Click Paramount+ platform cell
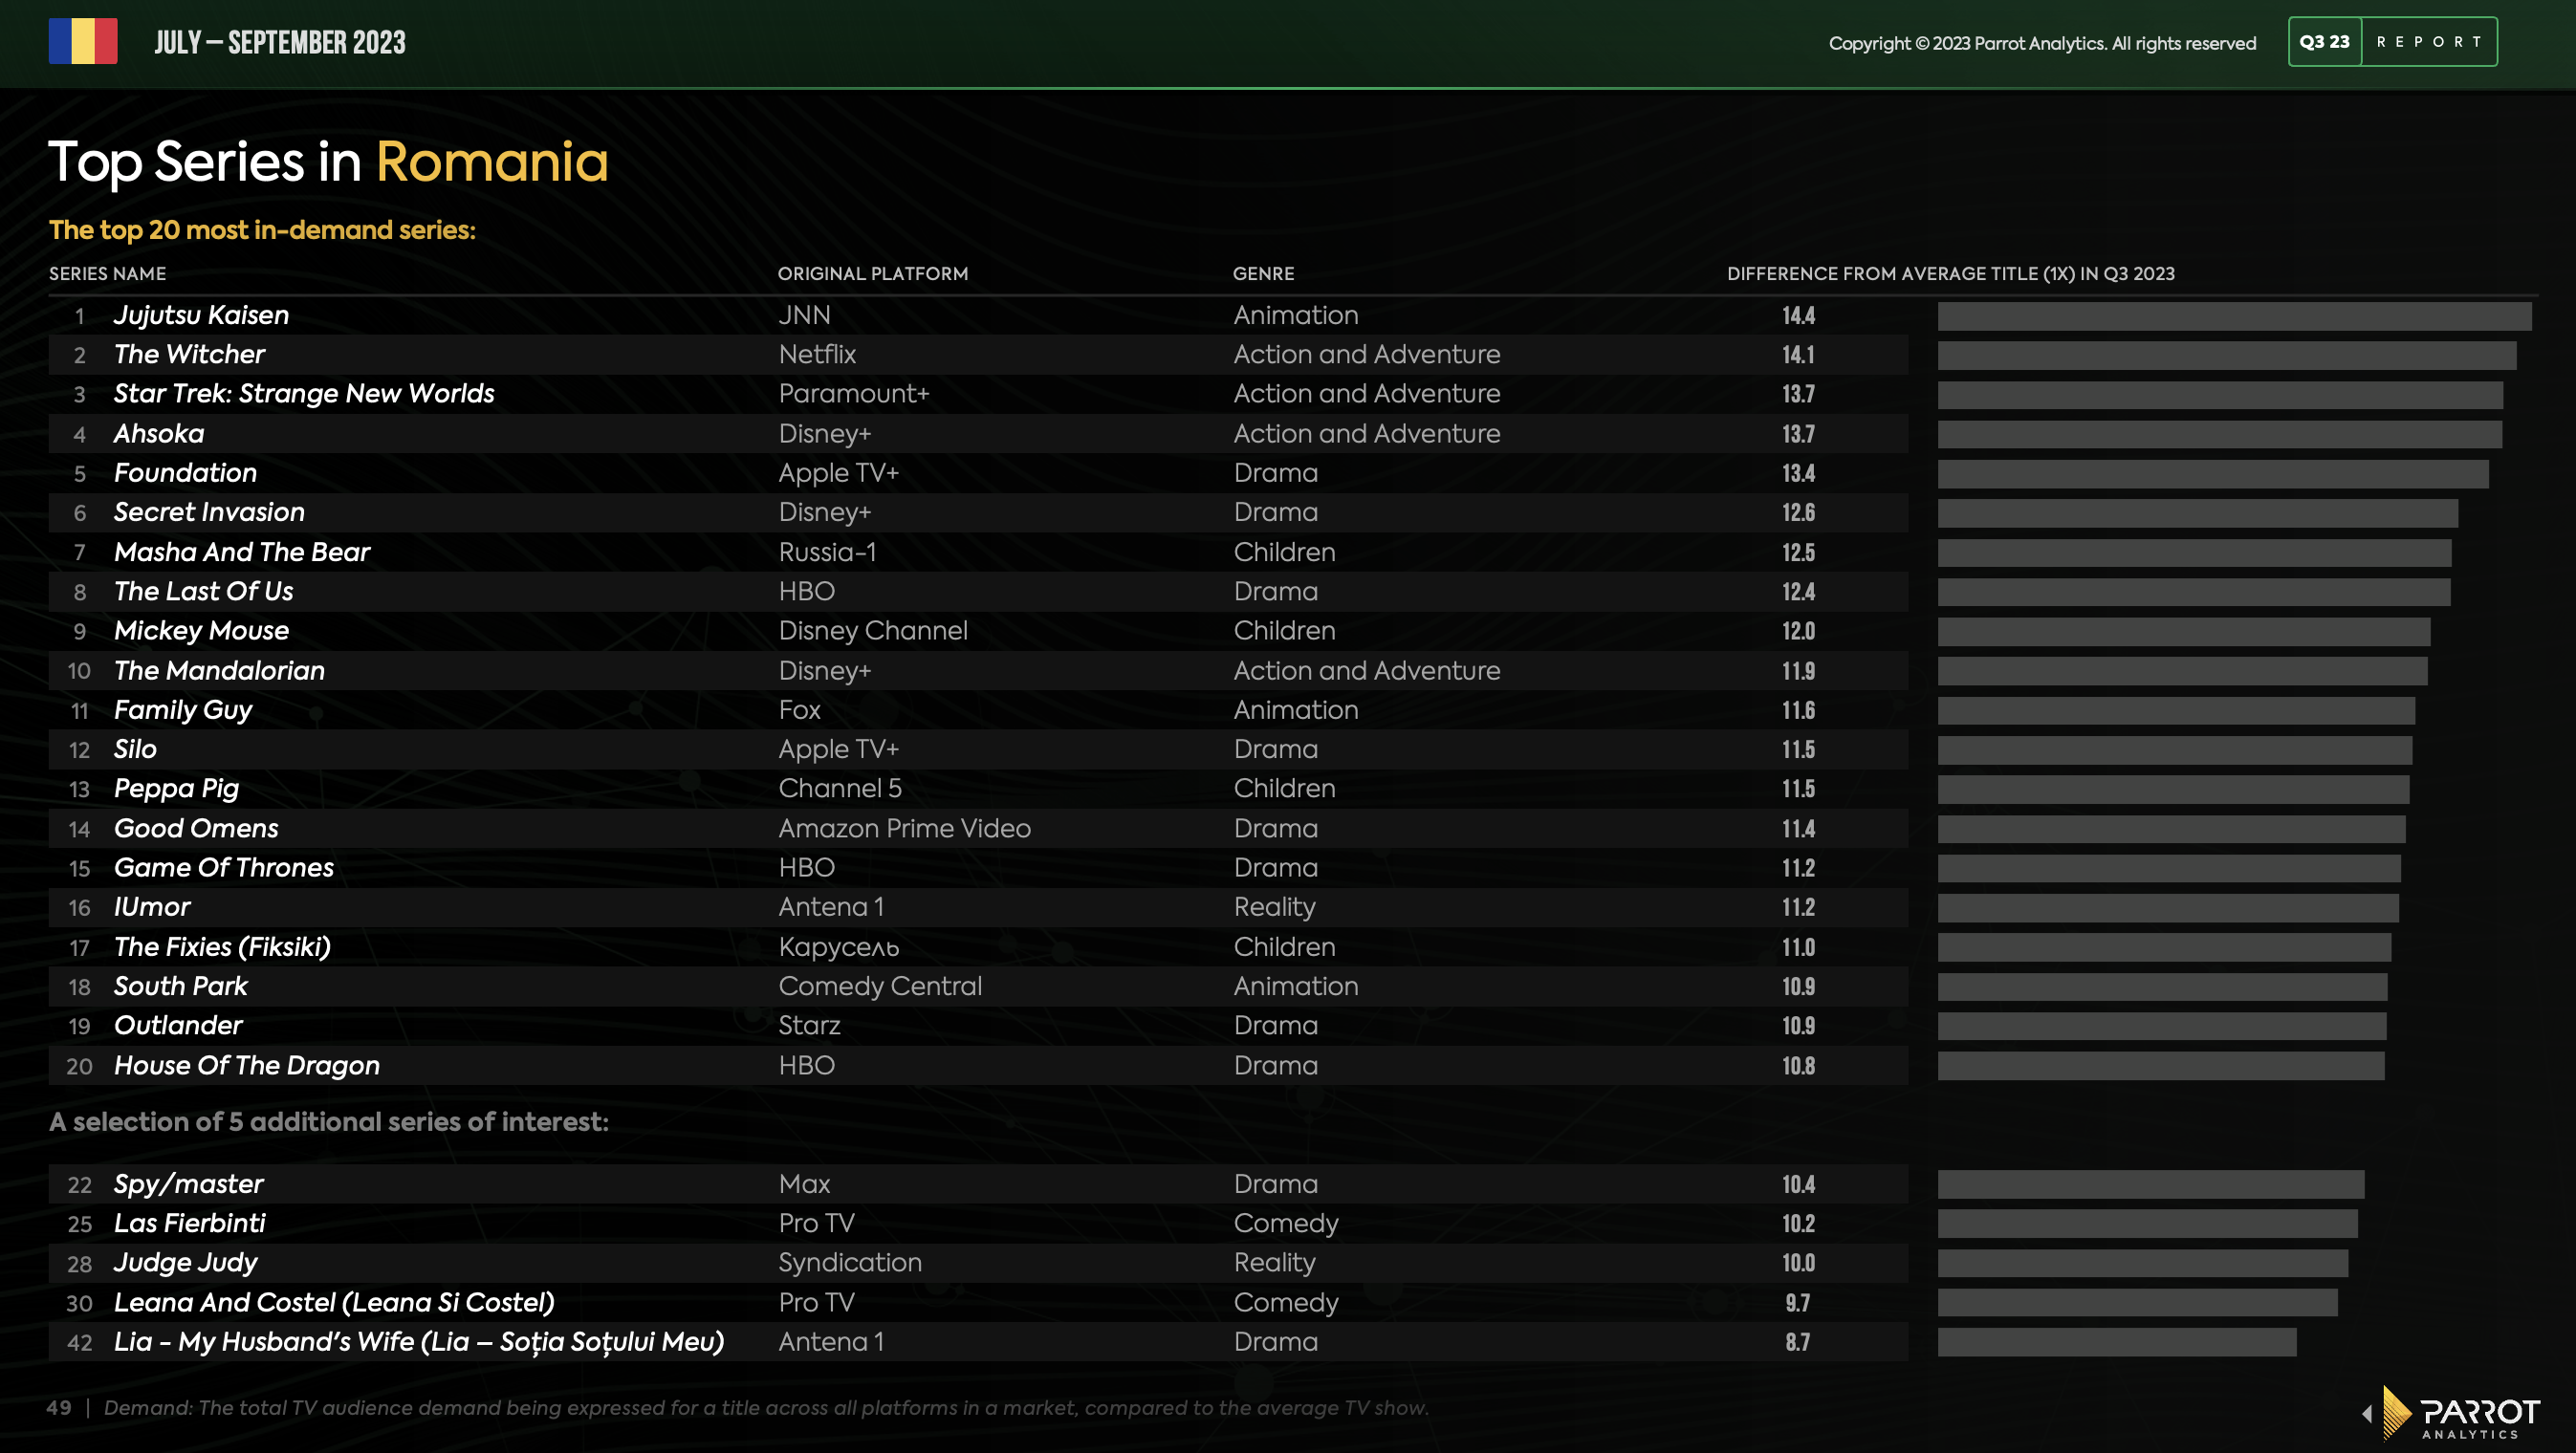 coord(854,393)
